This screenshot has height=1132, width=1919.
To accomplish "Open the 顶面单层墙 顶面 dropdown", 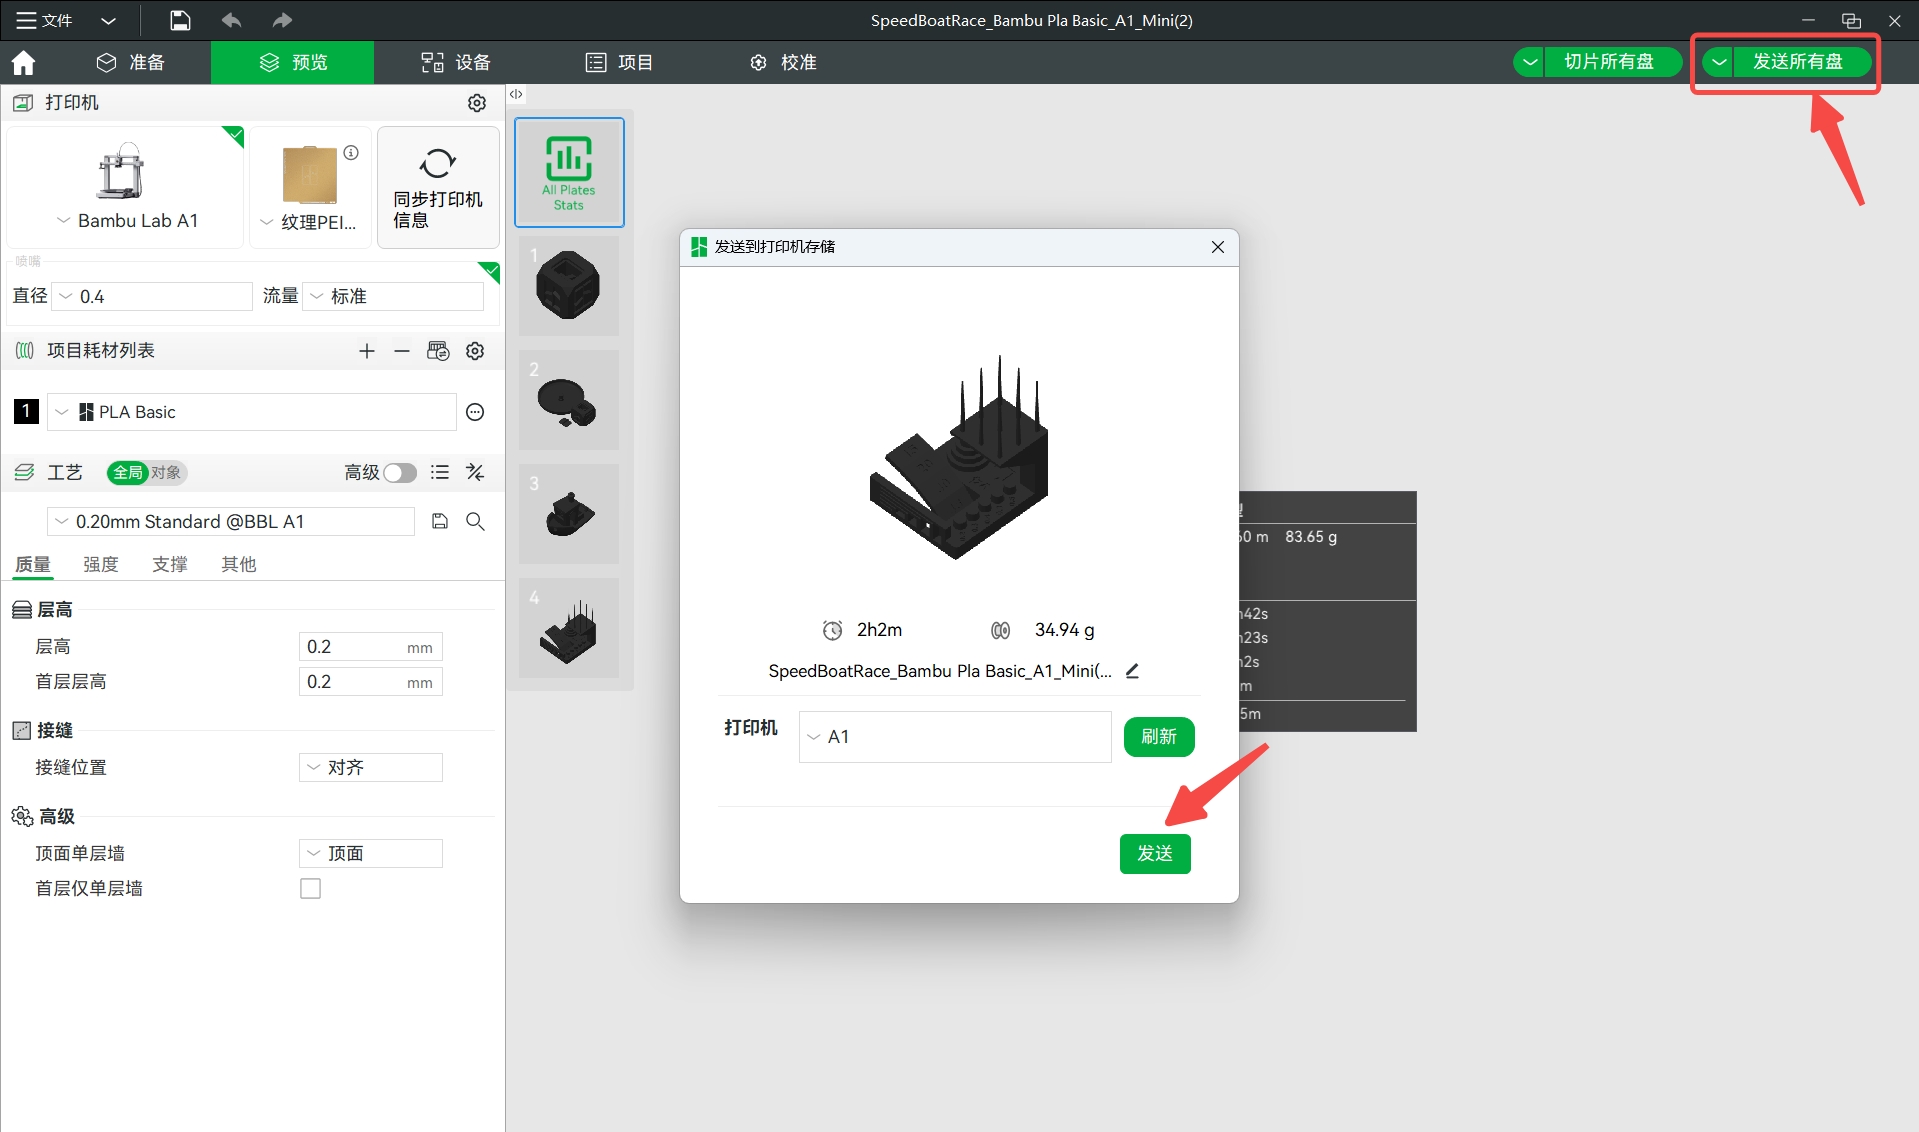I will [x=370, y=854].
